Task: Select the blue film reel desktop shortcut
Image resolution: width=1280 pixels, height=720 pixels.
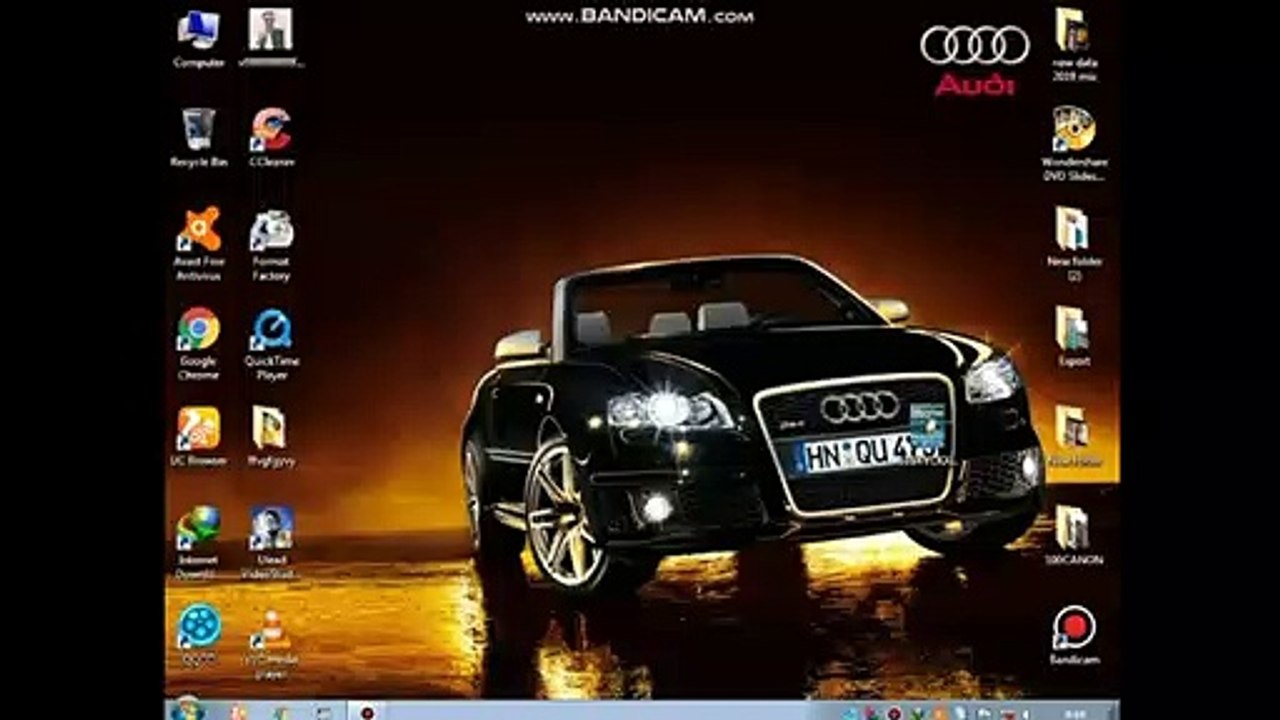Action: point(199,636)
